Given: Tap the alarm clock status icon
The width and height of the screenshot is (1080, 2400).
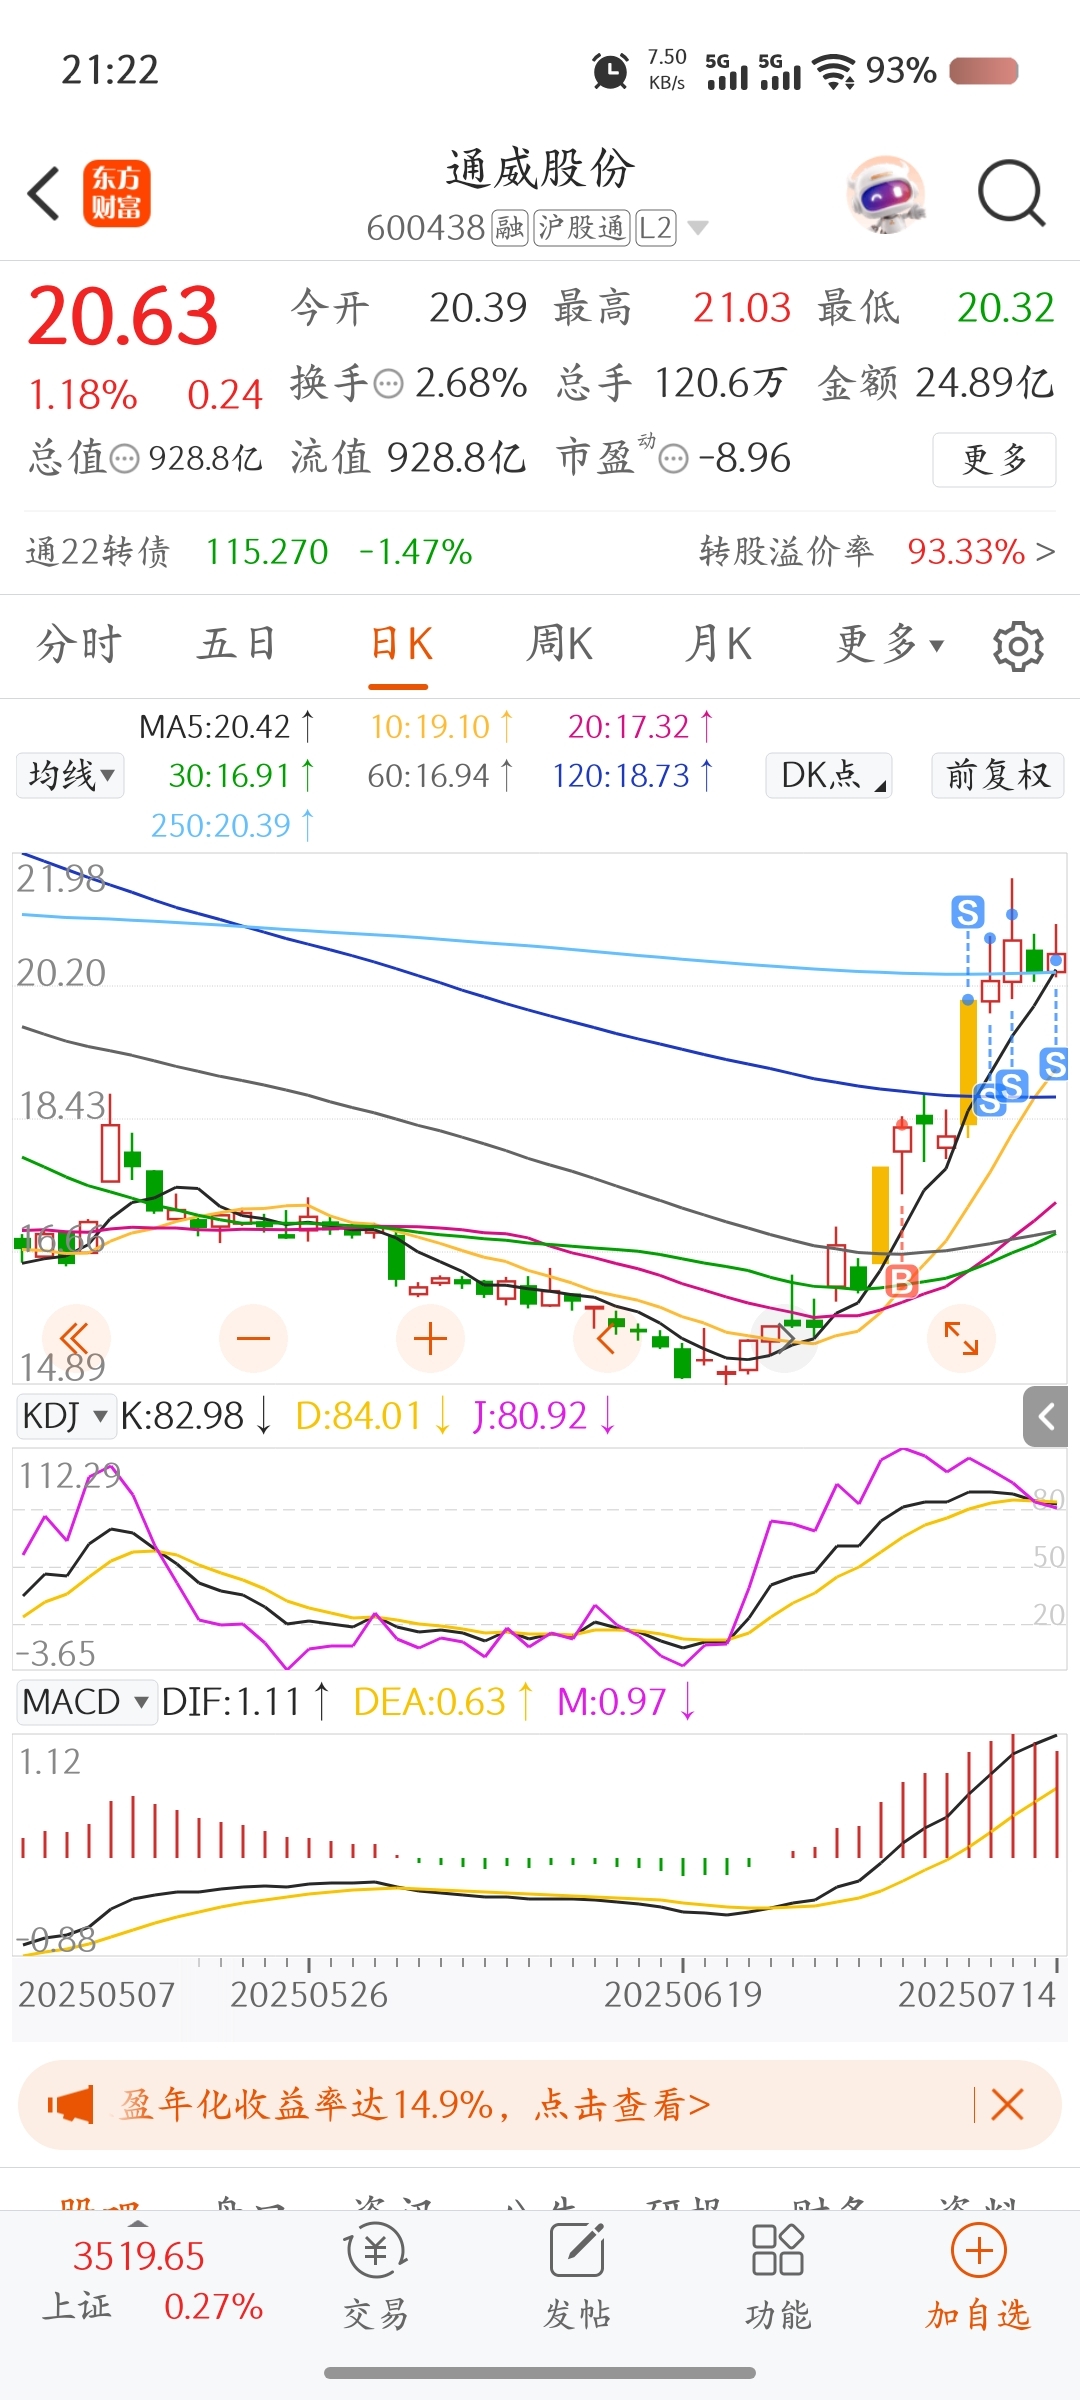Looking at the screenshot, I should click(x=610, y=71).
